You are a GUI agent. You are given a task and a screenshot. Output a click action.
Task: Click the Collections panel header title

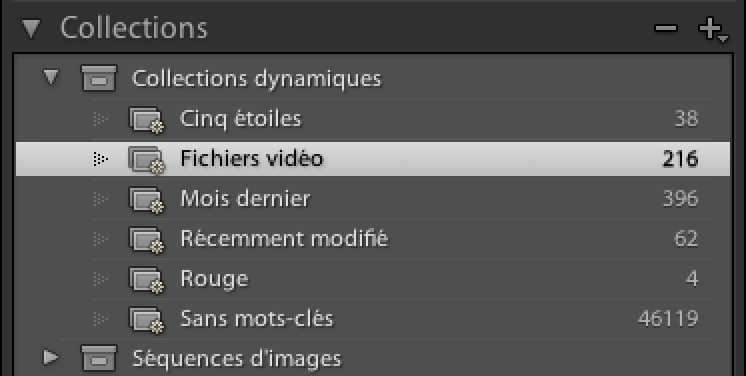(134, 28)
